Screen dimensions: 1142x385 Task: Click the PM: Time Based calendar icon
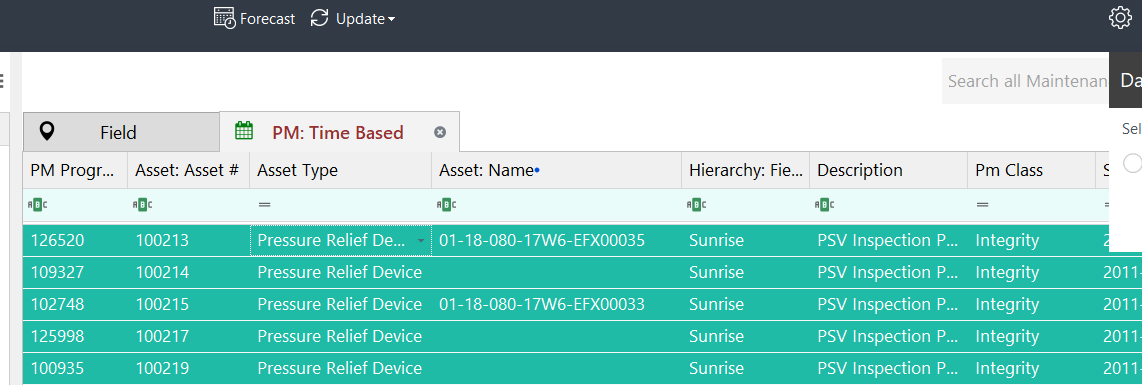[x=244, y=131]
